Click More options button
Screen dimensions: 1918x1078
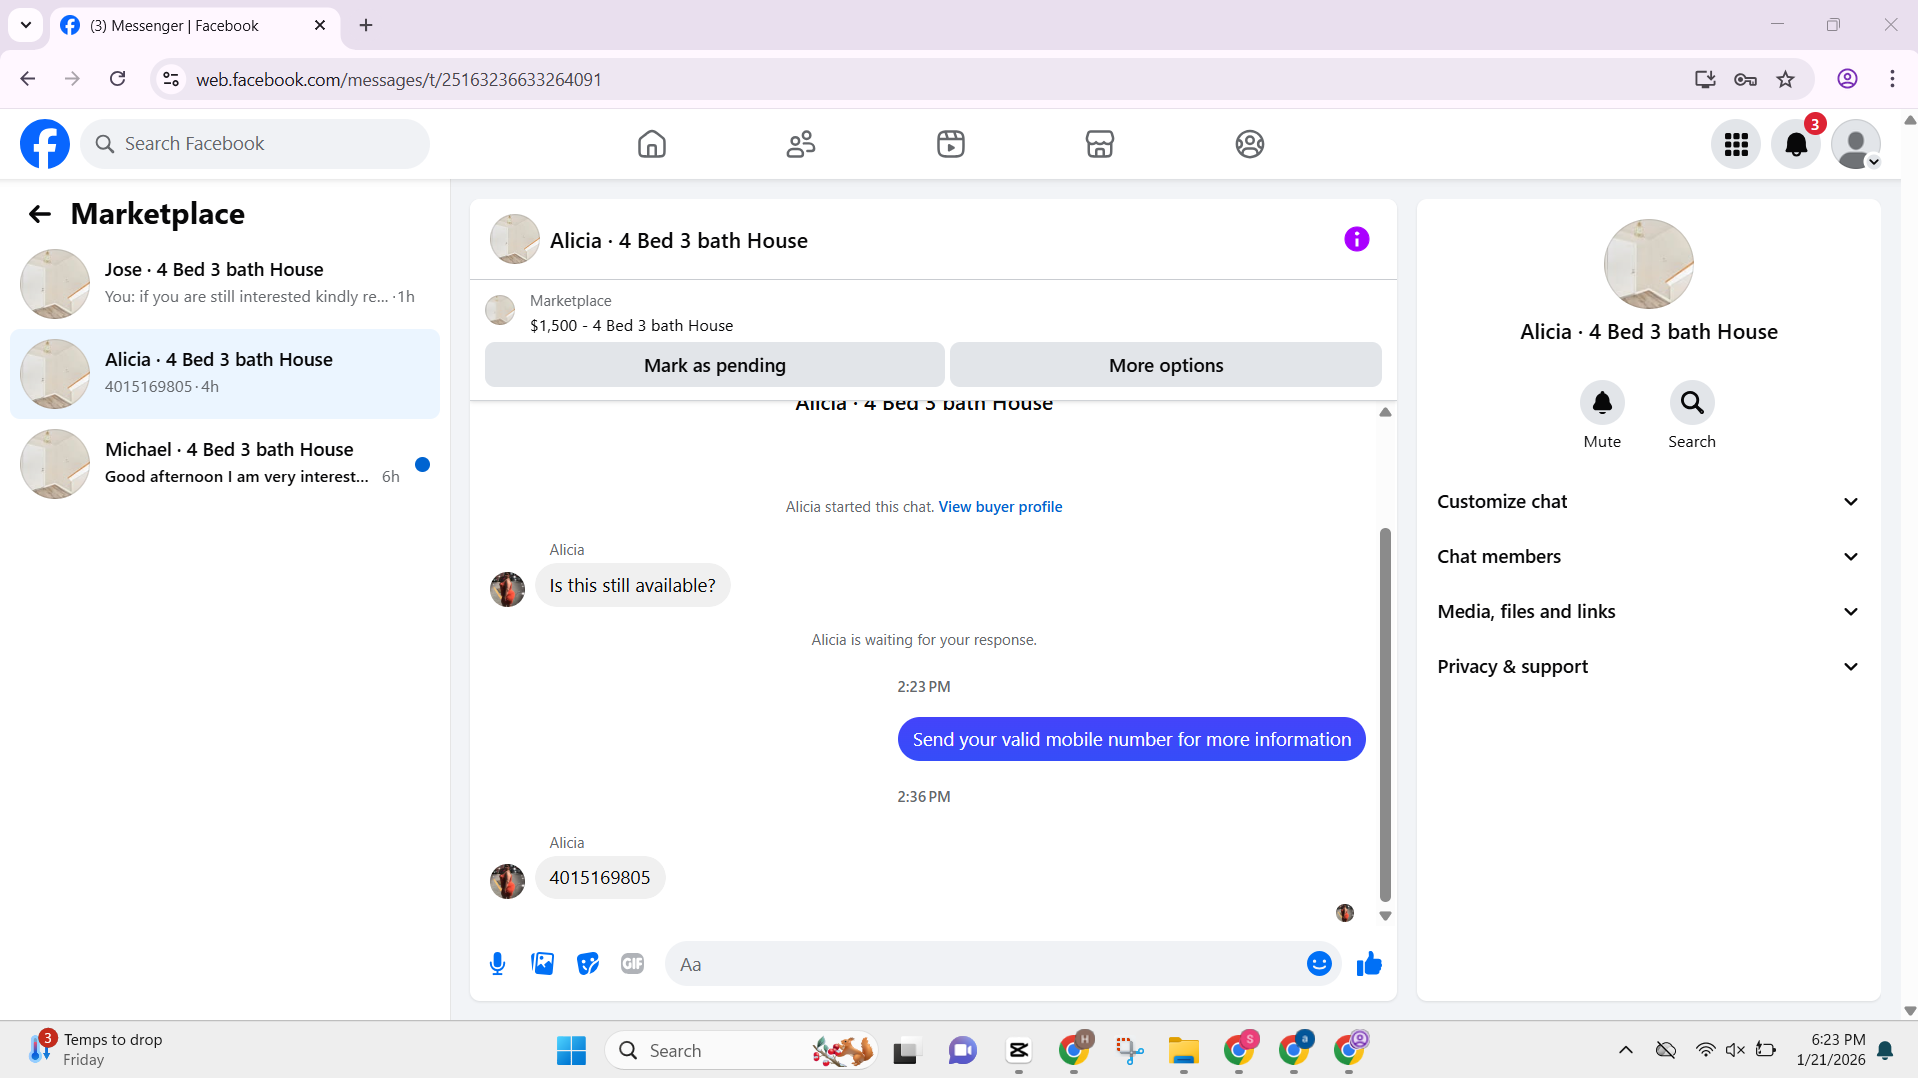(1166, 365)
